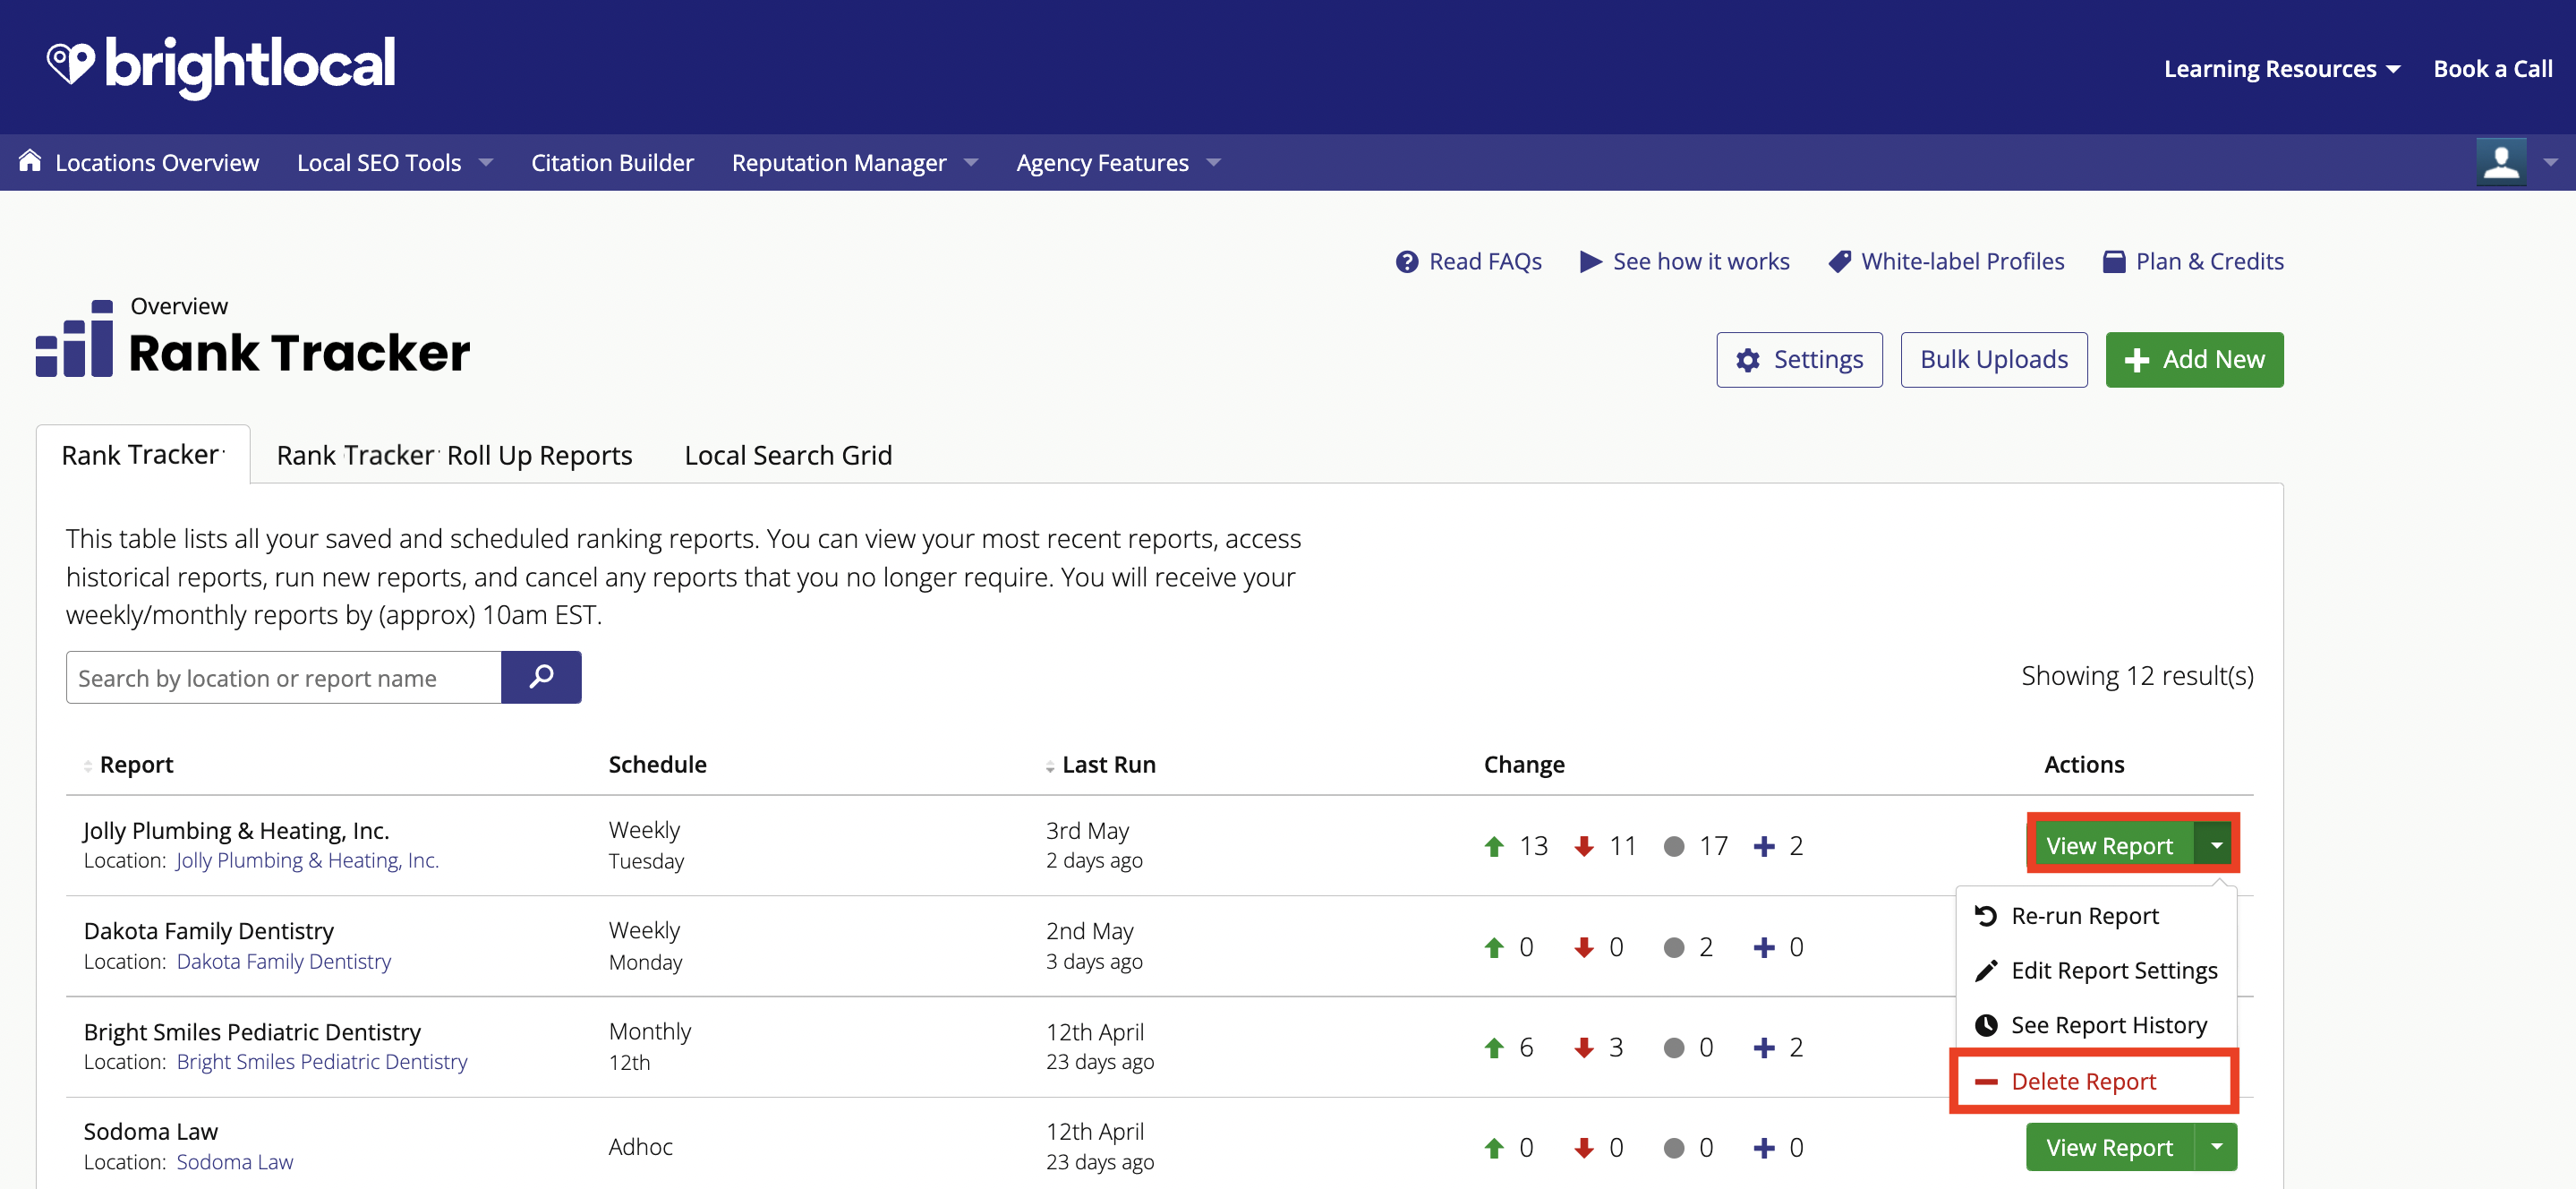
Task: Click red down arrow in Bright Smiles row
Action: click(x=1584, y=1048)
